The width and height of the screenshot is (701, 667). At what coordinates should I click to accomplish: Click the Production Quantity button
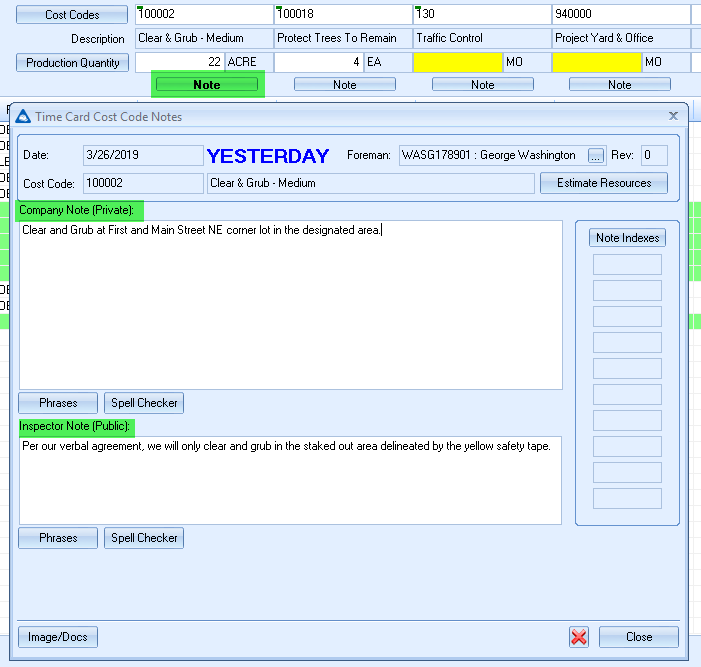(x=72, y=63)
